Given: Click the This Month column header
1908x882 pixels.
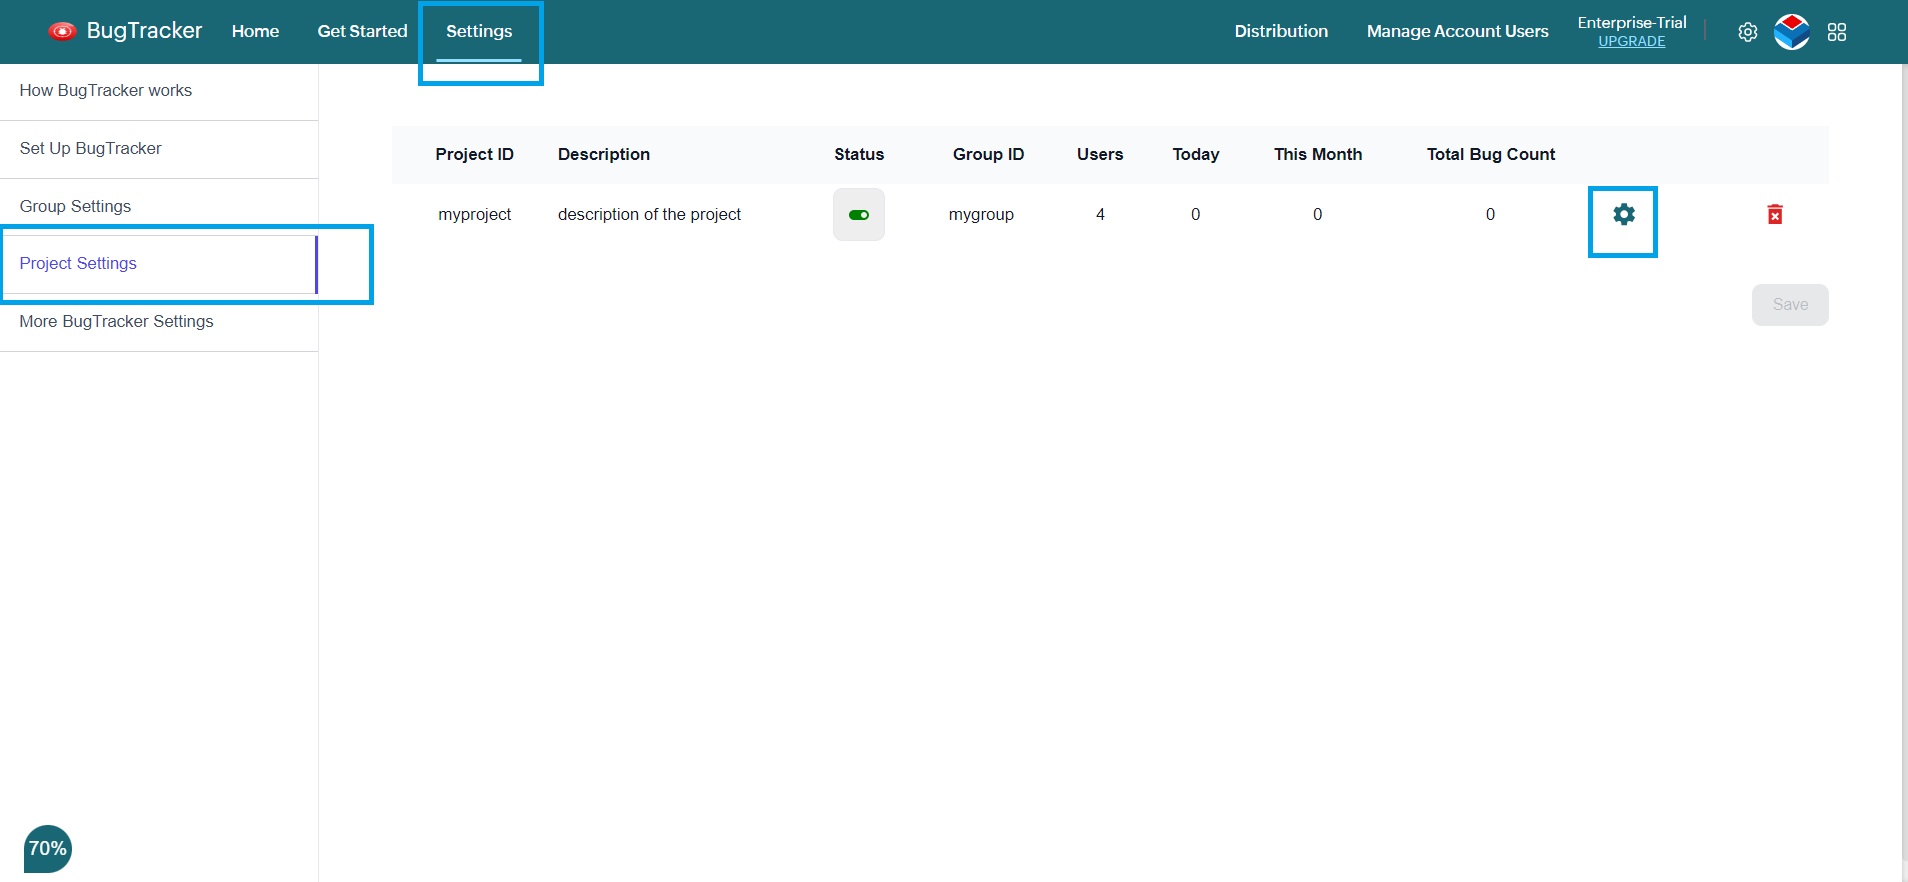Looking at the screenshot, I should tap(1318, 154).
